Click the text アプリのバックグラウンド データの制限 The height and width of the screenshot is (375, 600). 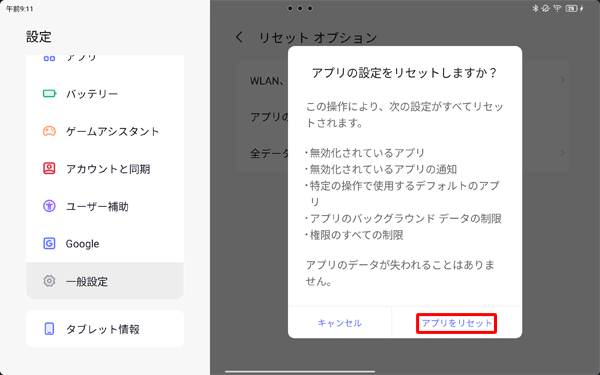pos(405,218)
